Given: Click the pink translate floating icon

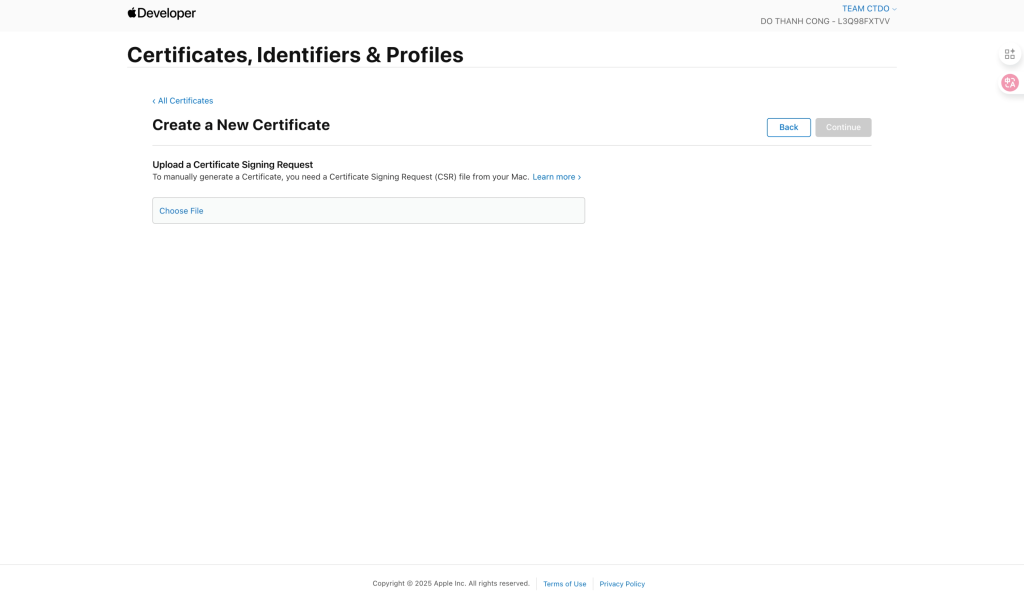Looking at the screenshot, I should coord(1010,83).
